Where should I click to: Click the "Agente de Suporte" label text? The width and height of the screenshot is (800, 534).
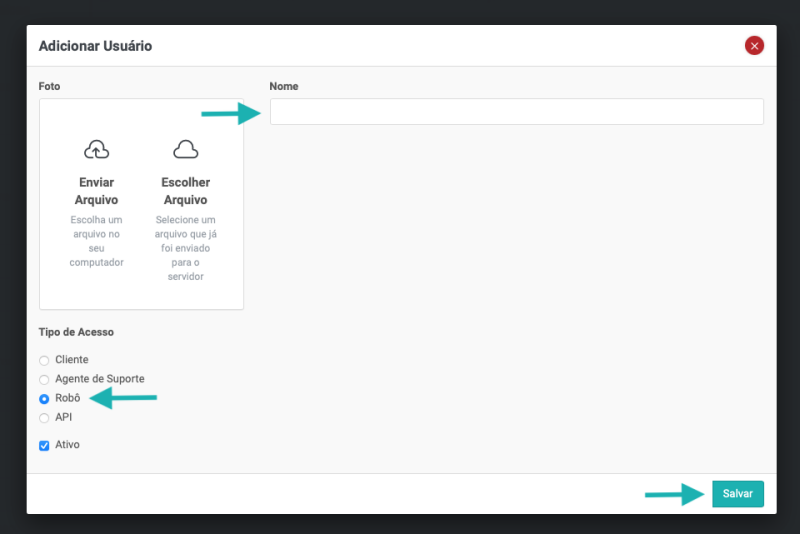tap(100, 379)
